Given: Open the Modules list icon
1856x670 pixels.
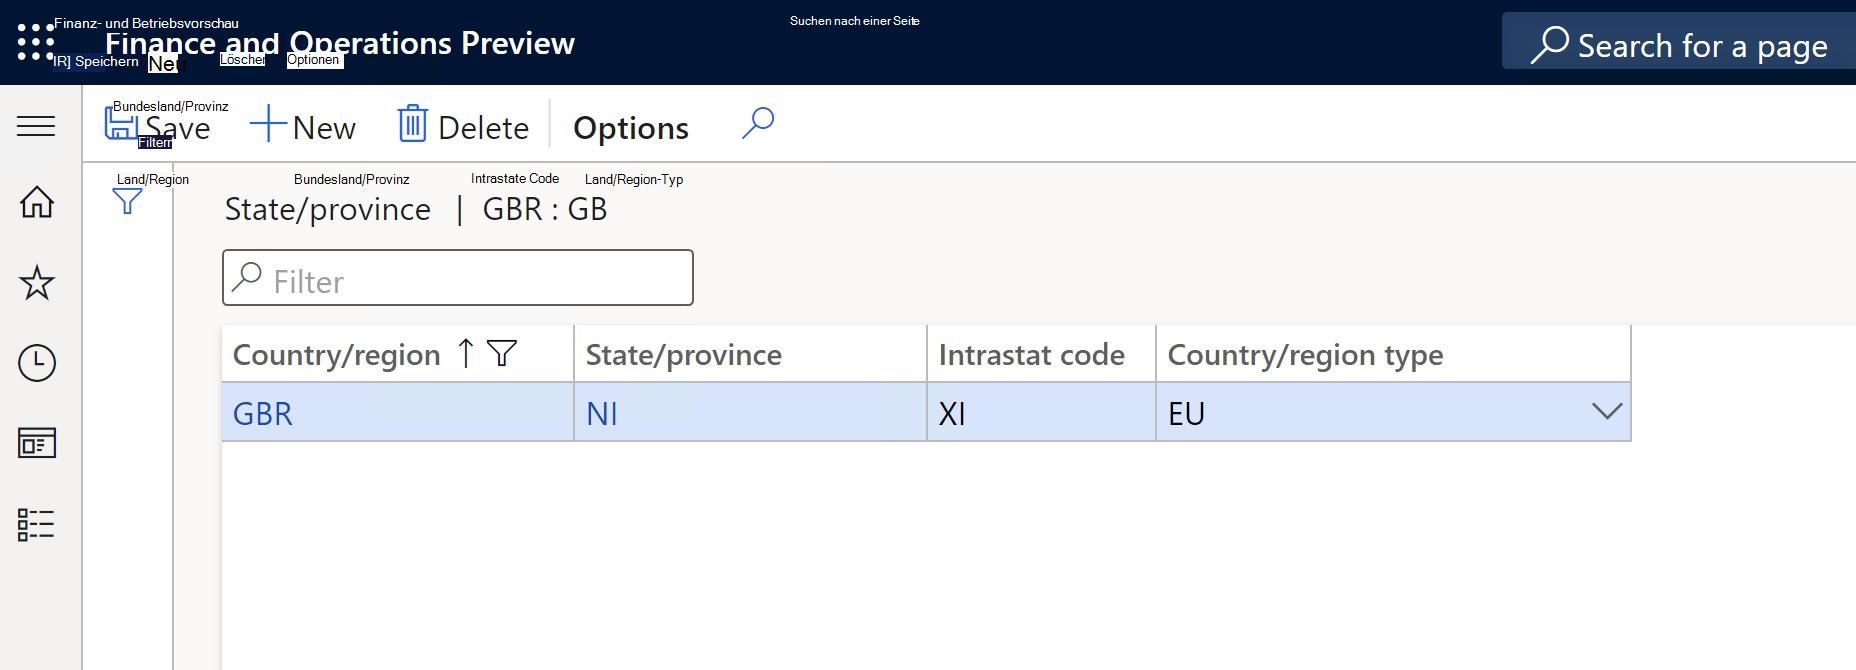Looking at the screenshot, I should tap(36, 524).
